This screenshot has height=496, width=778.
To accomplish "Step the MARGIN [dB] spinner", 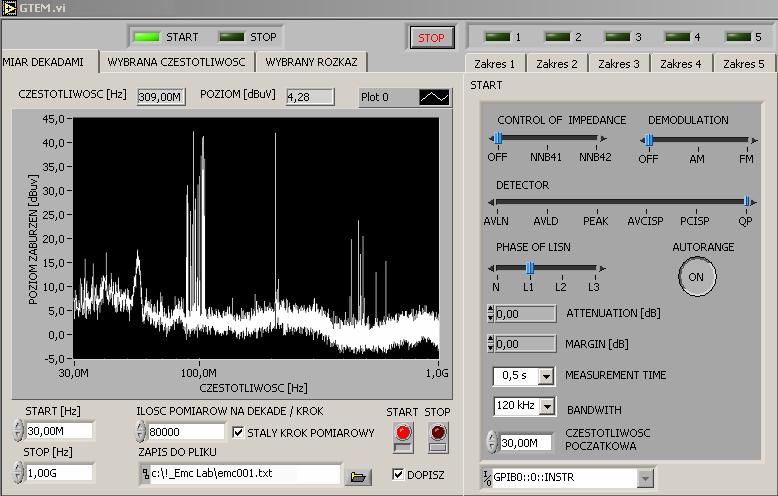I will pyautogui.click(x=491, y=343).
